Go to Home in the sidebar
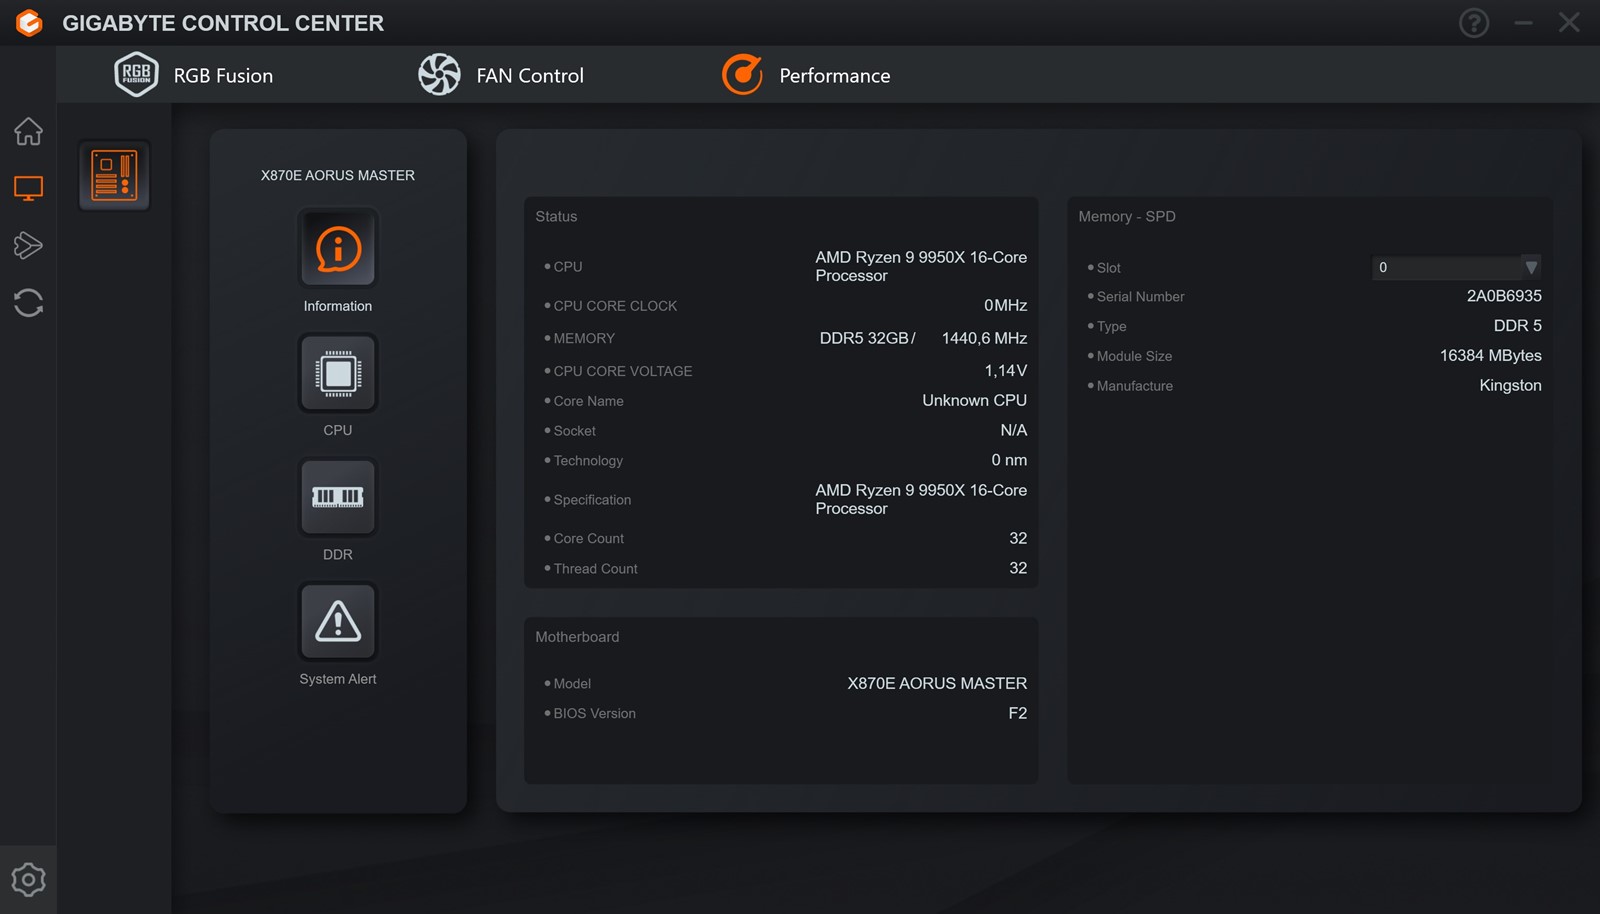The image size is (1600, 914). [28, 131]
